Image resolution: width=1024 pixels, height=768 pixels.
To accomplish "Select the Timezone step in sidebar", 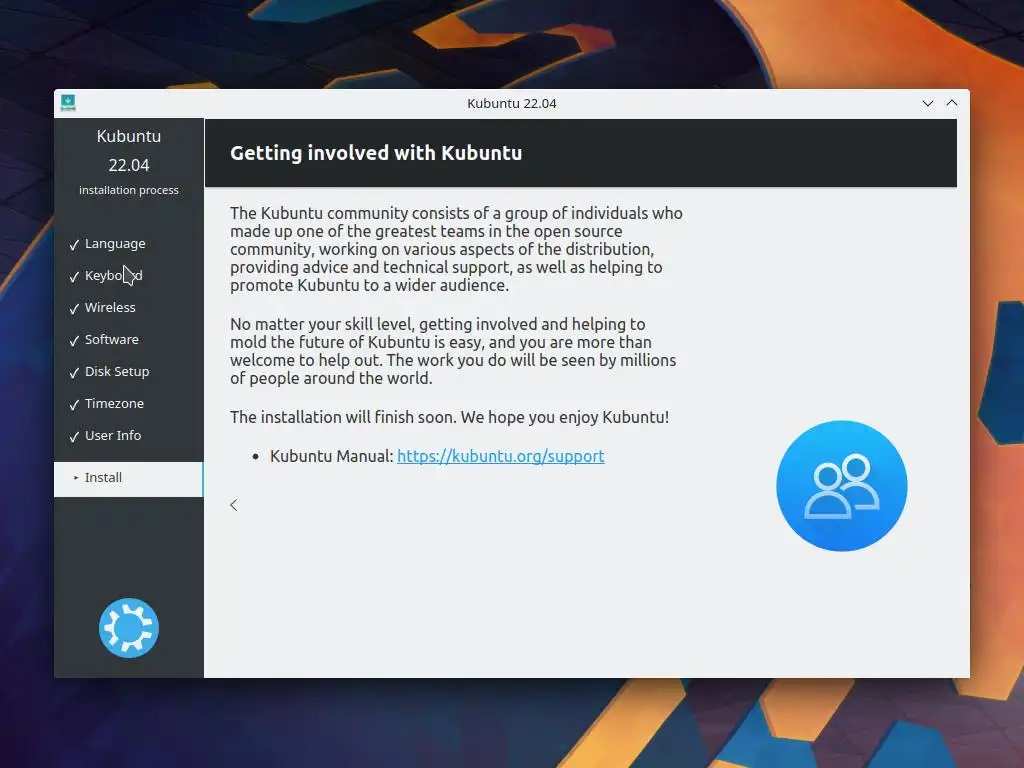I will pyautogui.click(x=114, y=404).
